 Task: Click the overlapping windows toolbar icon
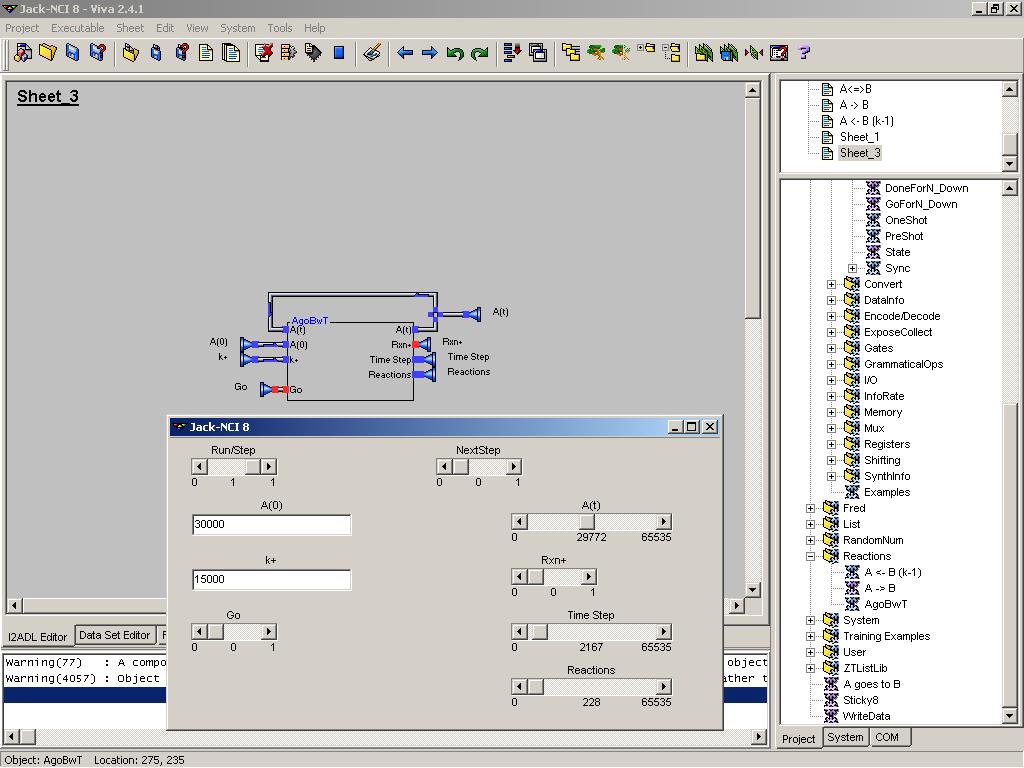tap(538, 52)
